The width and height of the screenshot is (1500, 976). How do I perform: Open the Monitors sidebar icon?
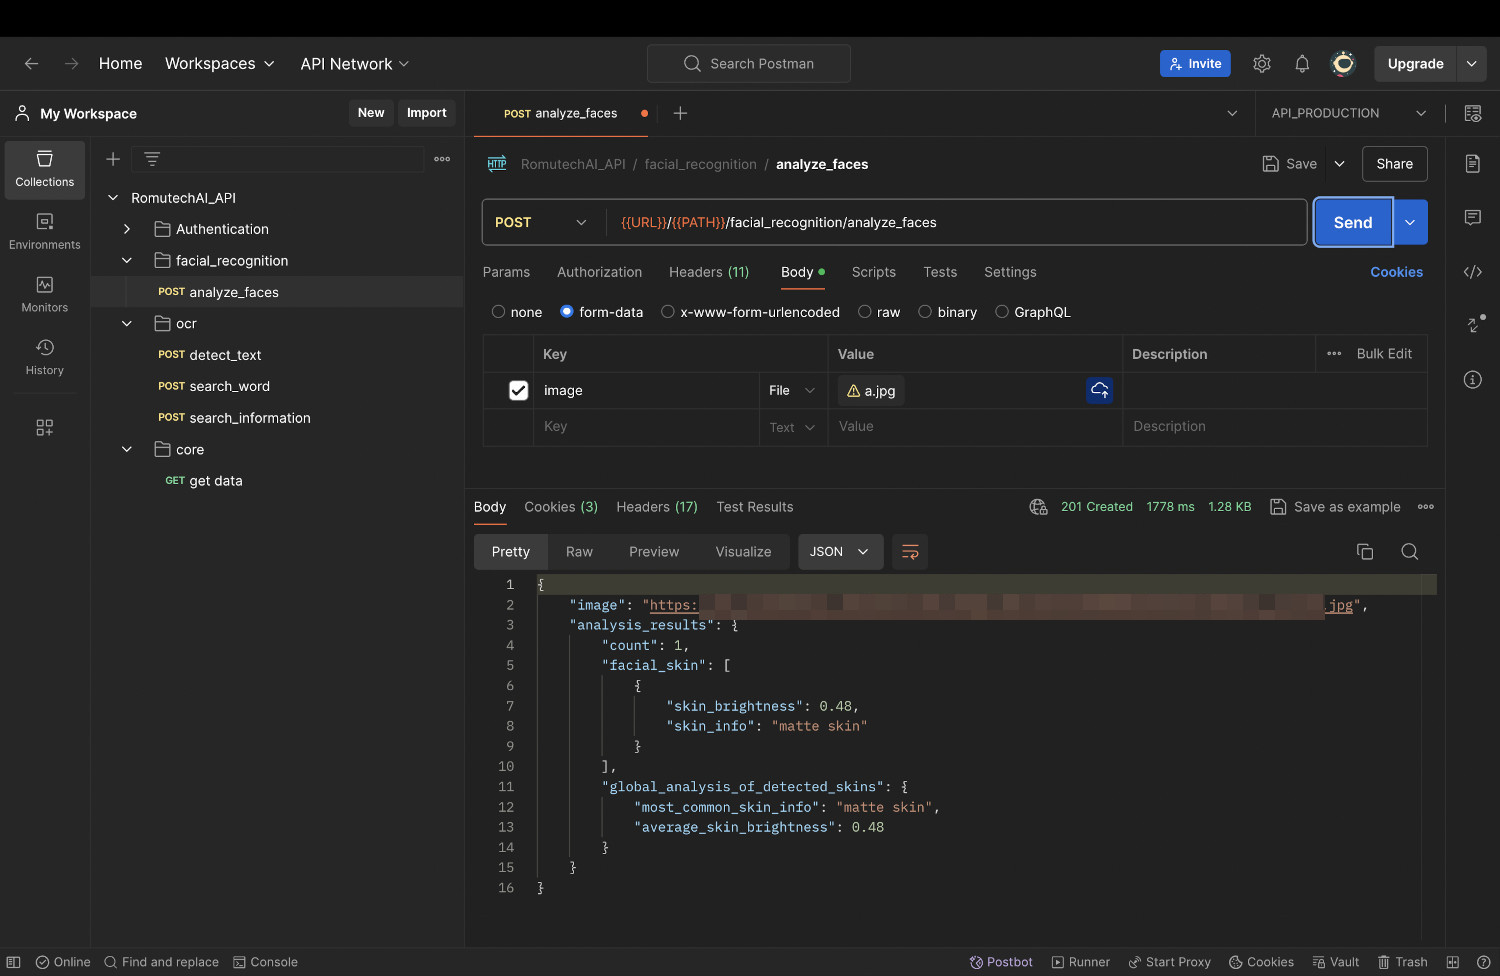click(x=45, y=294)
